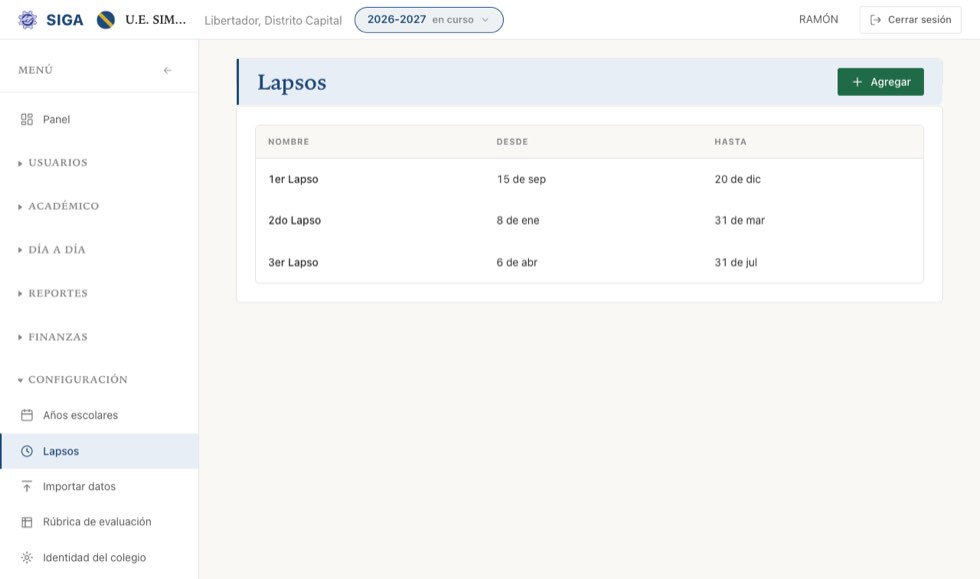Click the start date 15 de sep
The image size is (980, 579).
pyautogui.click(x=521, y=179)
